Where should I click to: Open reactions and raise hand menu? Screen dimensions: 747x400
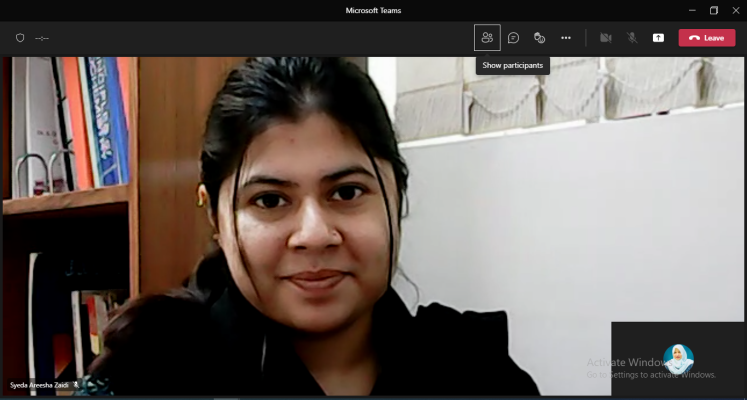coord(539,38)
